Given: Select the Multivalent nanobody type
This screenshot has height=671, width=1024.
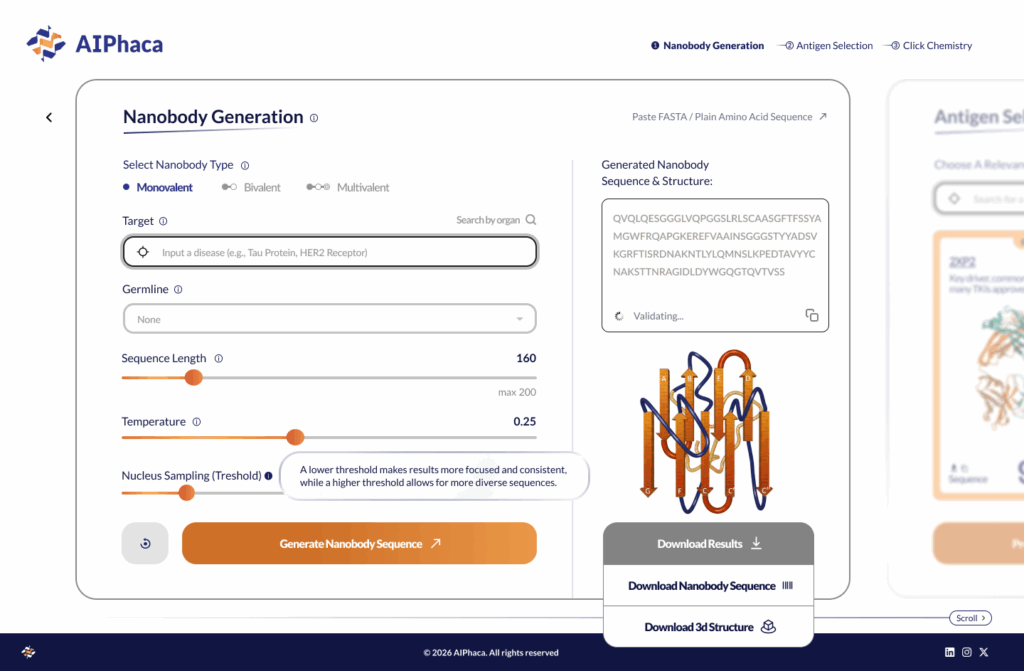Looking at the screenshot, I should point(348,188).
